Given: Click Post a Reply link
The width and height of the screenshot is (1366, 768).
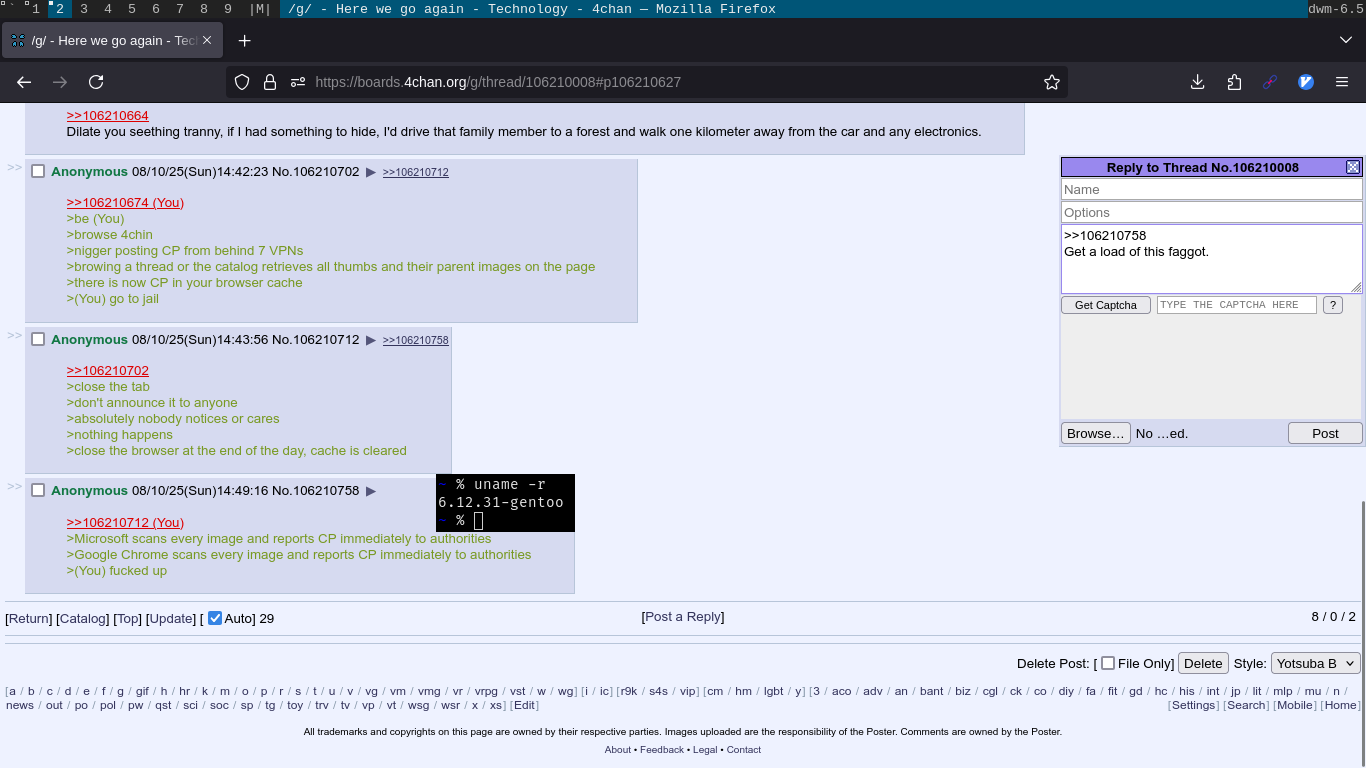Looking at the screenshot, I should 683,616.
